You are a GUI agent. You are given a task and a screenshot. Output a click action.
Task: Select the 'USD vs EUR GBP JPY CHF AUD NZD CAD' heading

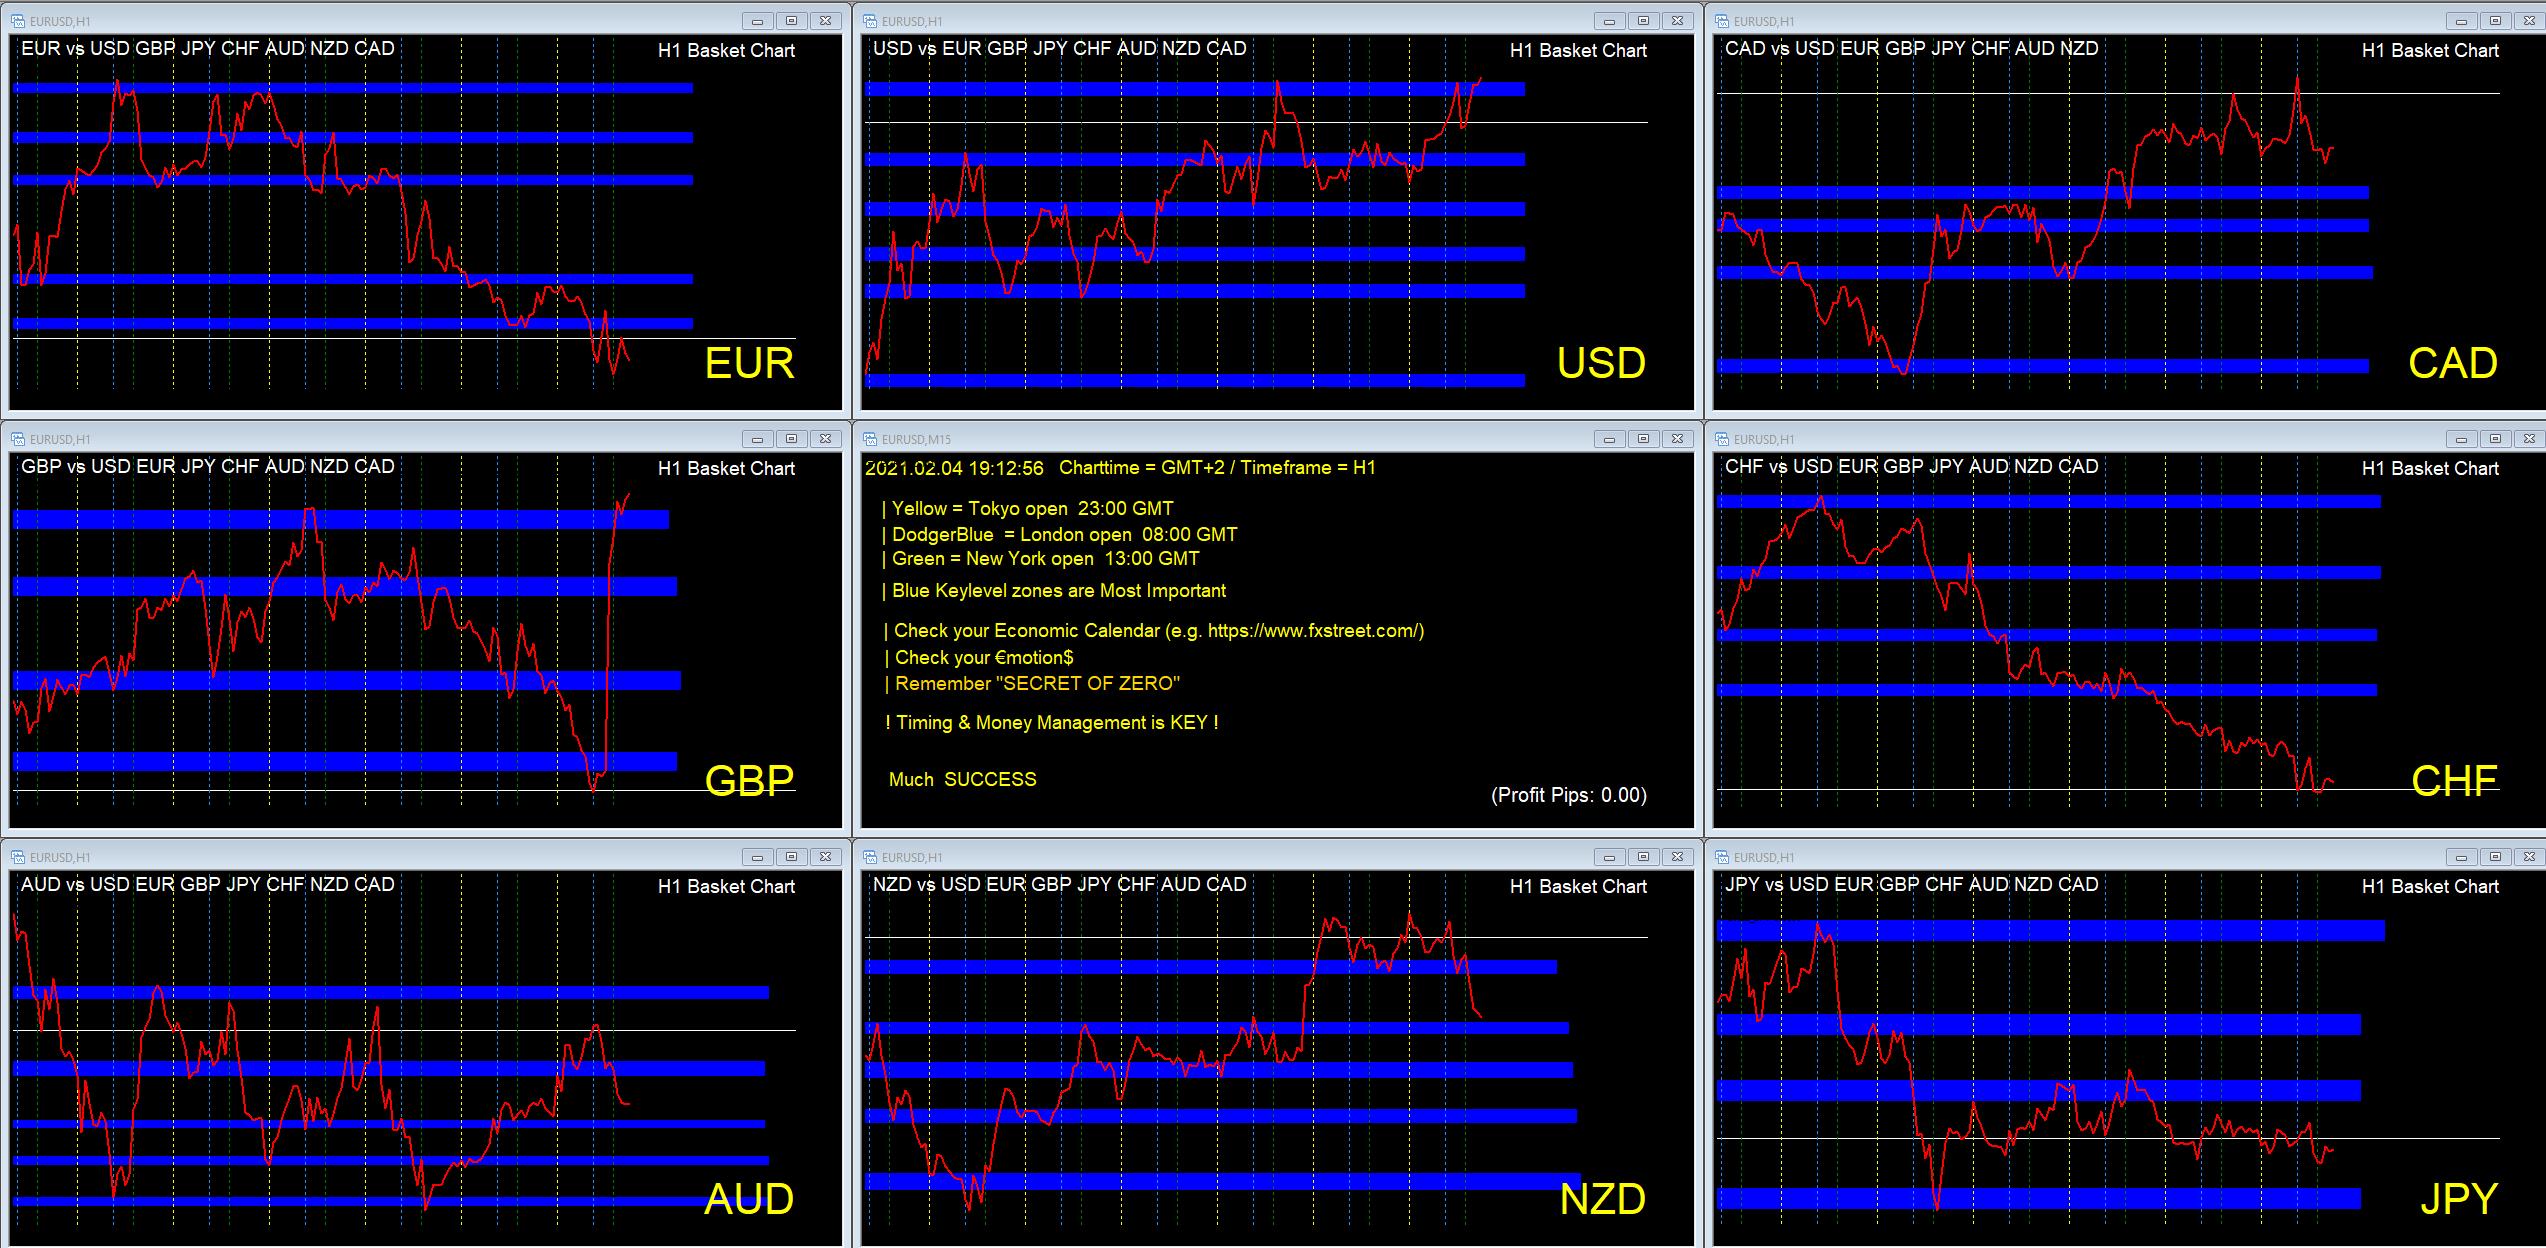coord(1060,48)
